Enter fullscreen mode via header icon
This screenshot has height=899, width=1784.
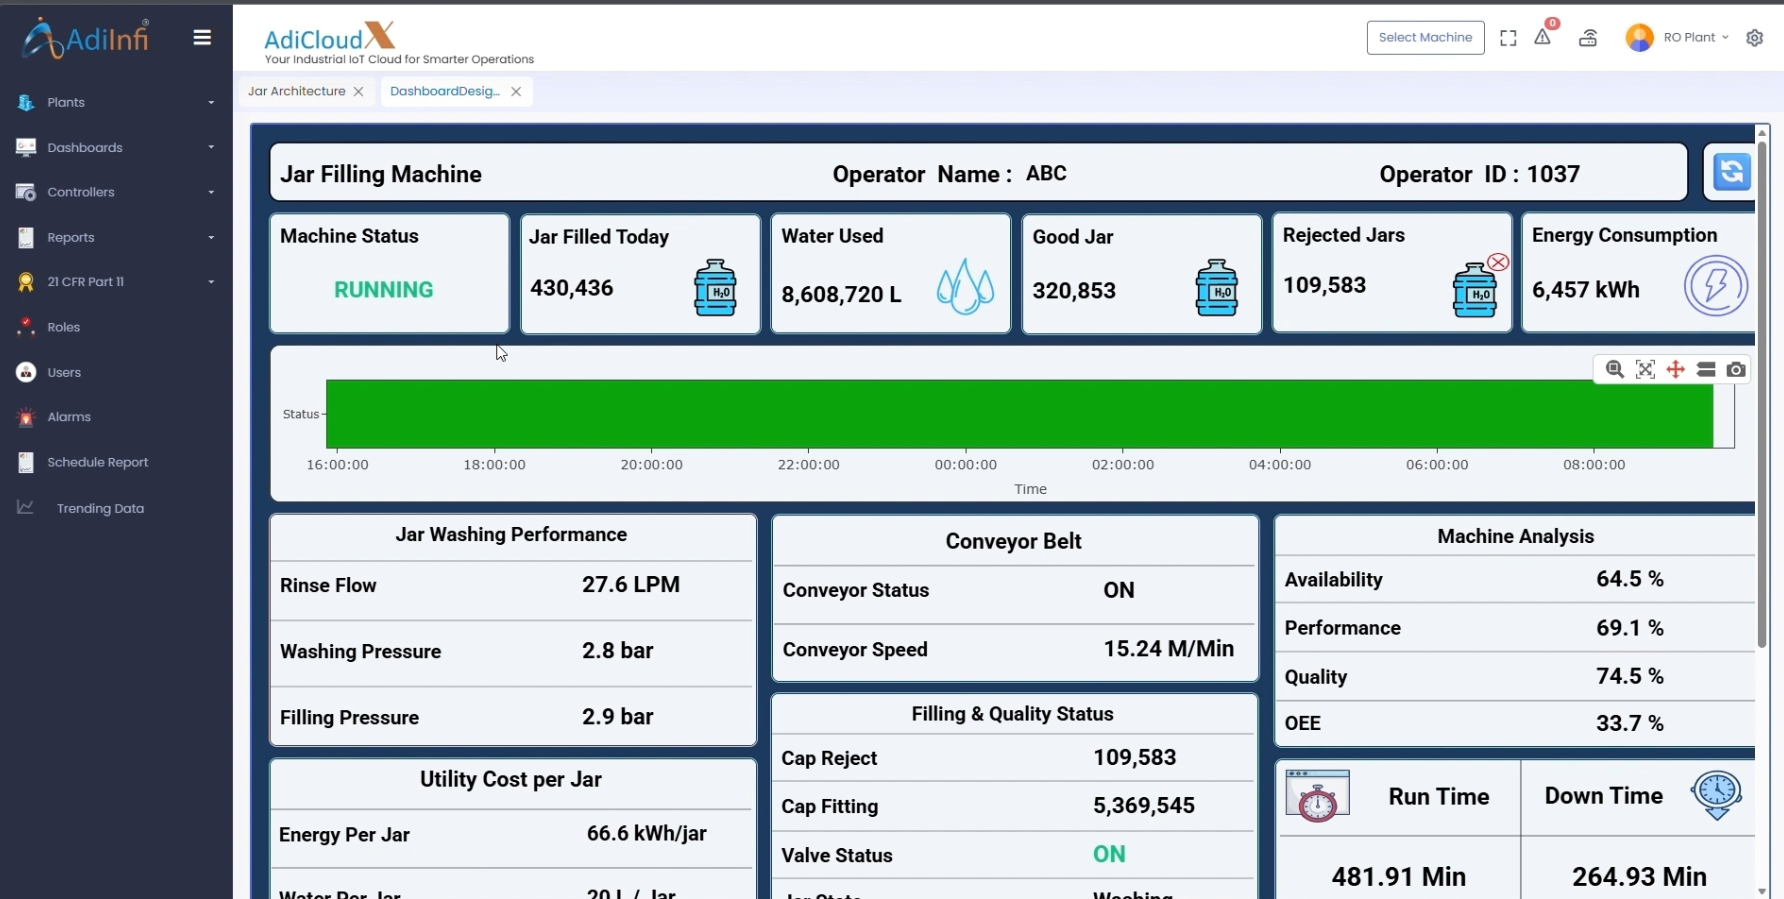[x=1508, y=38]
